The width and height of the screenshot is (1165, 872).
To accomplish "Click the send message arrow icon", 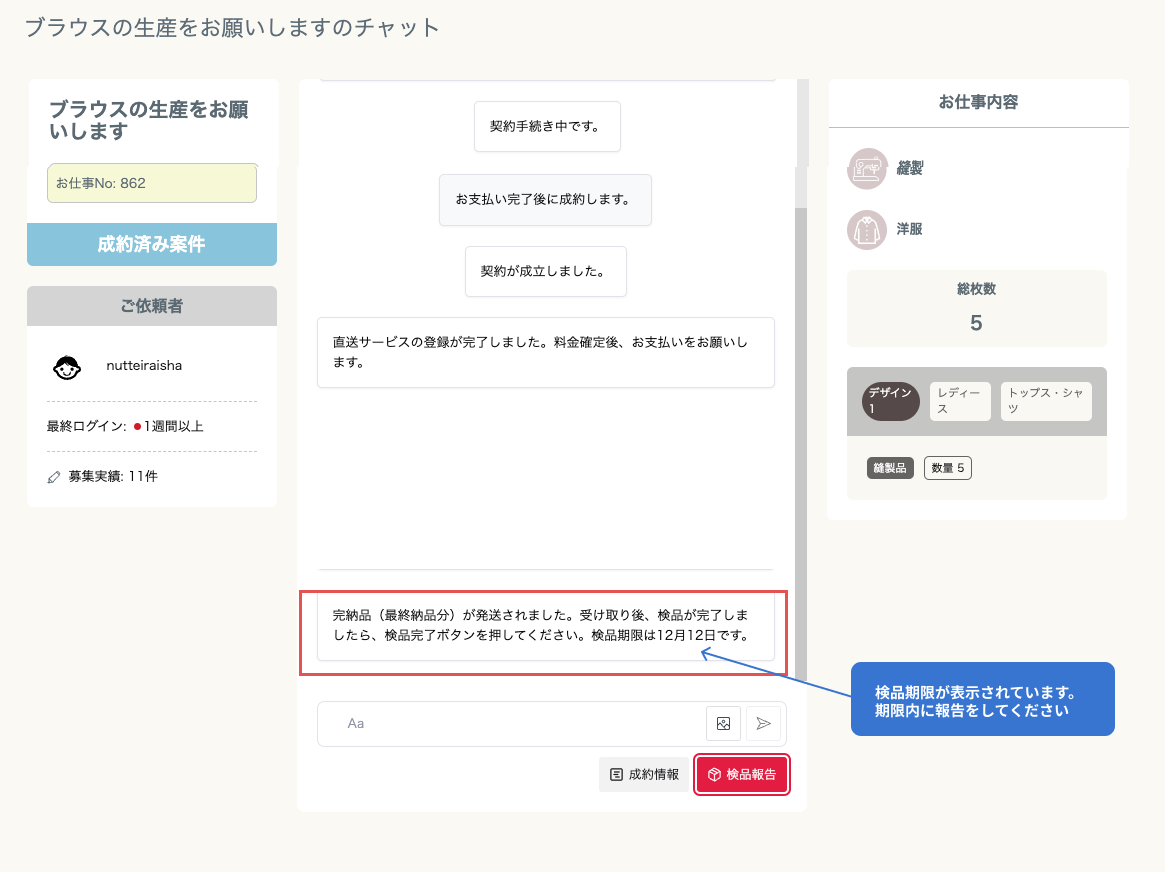I will click(x=763, y=723).
